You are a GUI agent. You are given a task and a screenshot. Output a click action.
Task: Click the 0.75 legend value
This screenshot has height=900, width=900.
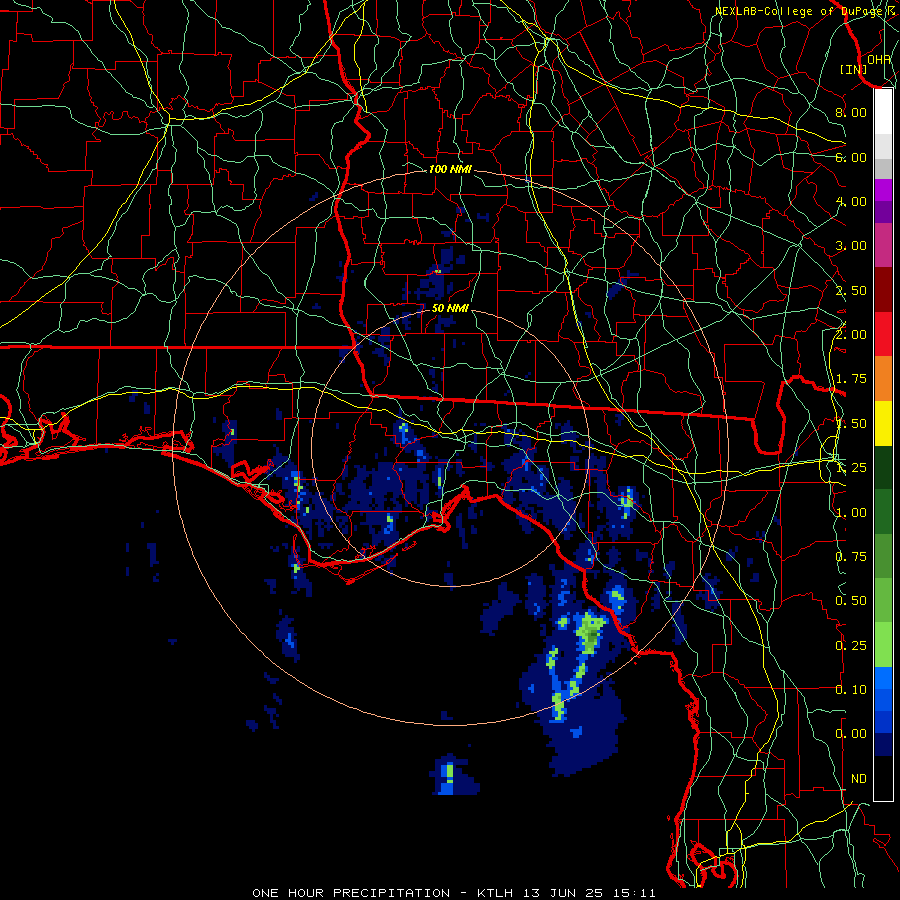851,557
